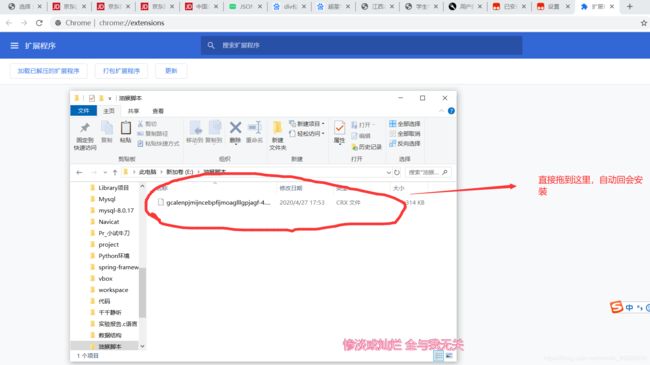The image size is (650, 365).
Task: Open quick access toolbar customize dropdown
Action: (110, 98)
